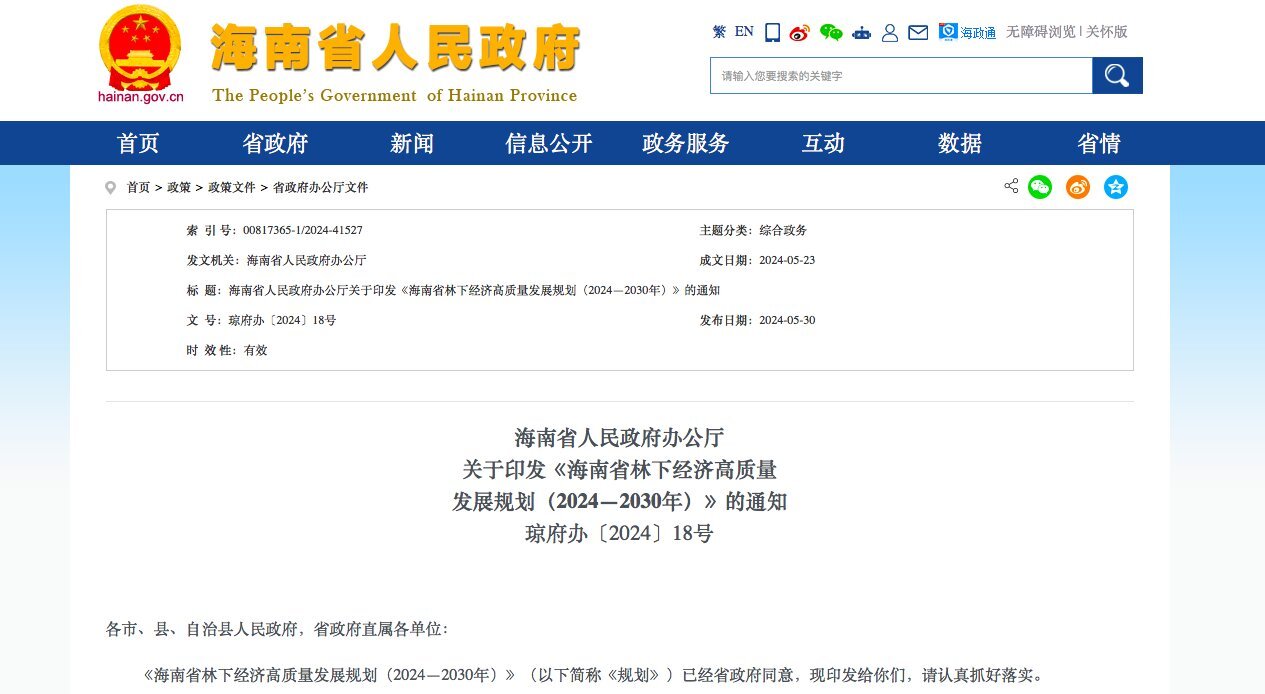Click the blue QZone star share icon
The image size is (1265, 694).
(x=1116, y=187)
